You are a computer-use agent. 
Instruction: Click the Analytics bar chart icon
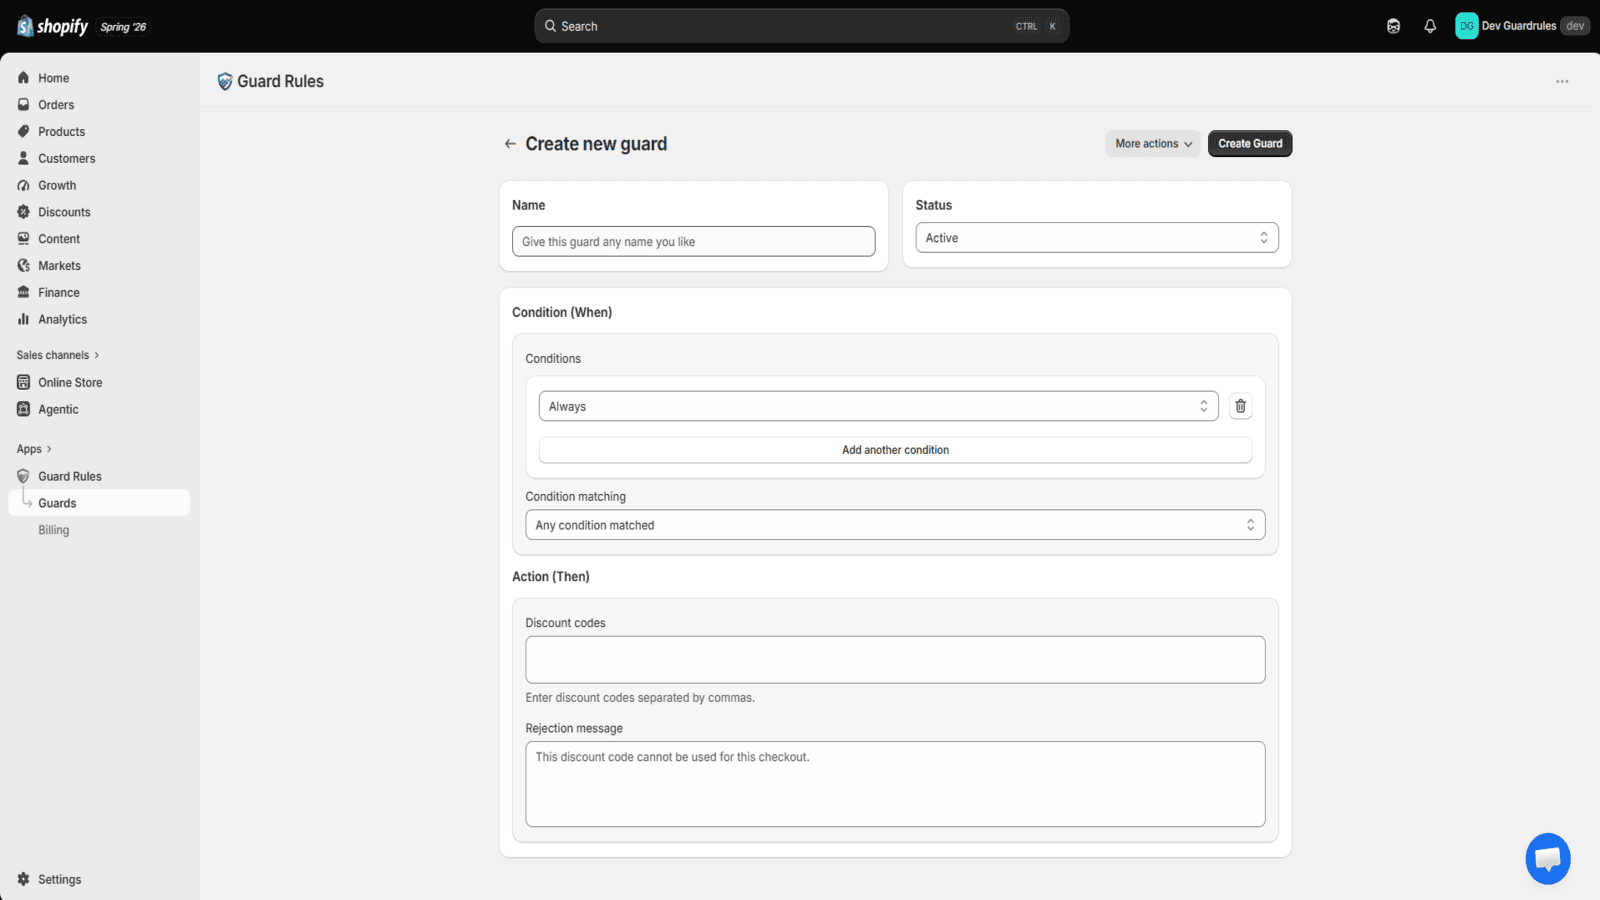pyautogui.click(x=23, y=319)
